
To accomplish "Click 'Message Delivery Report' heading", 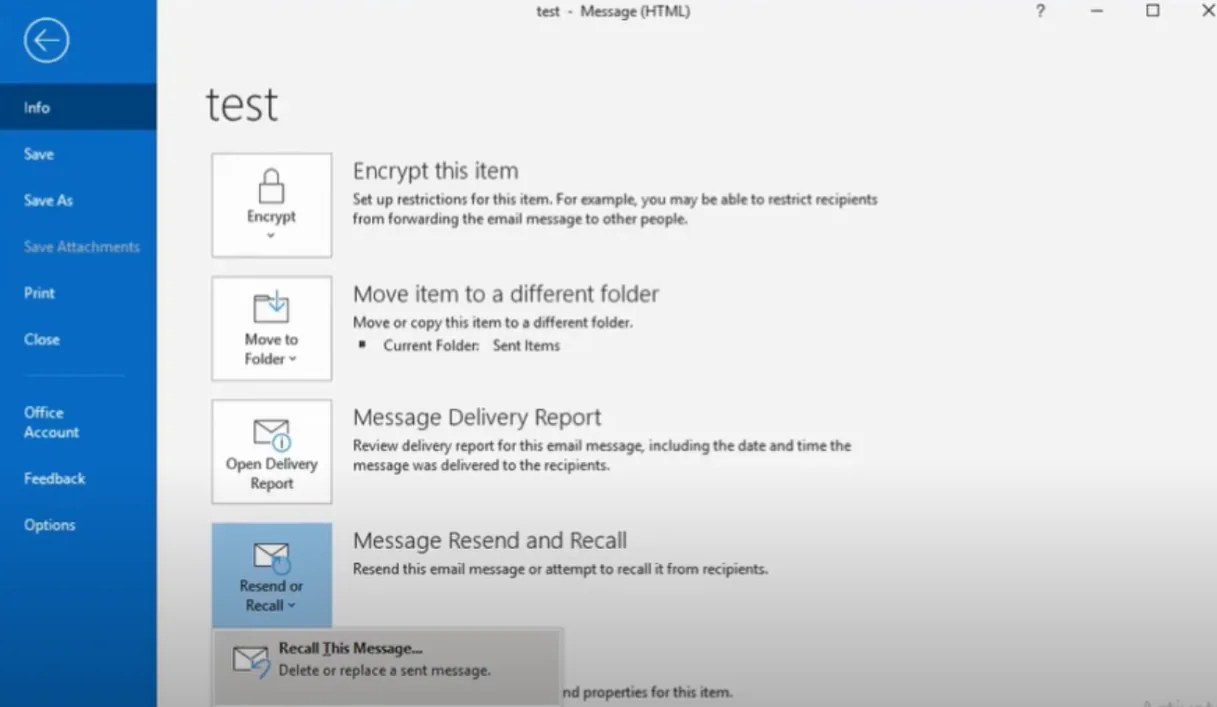I will click(477, 417).
